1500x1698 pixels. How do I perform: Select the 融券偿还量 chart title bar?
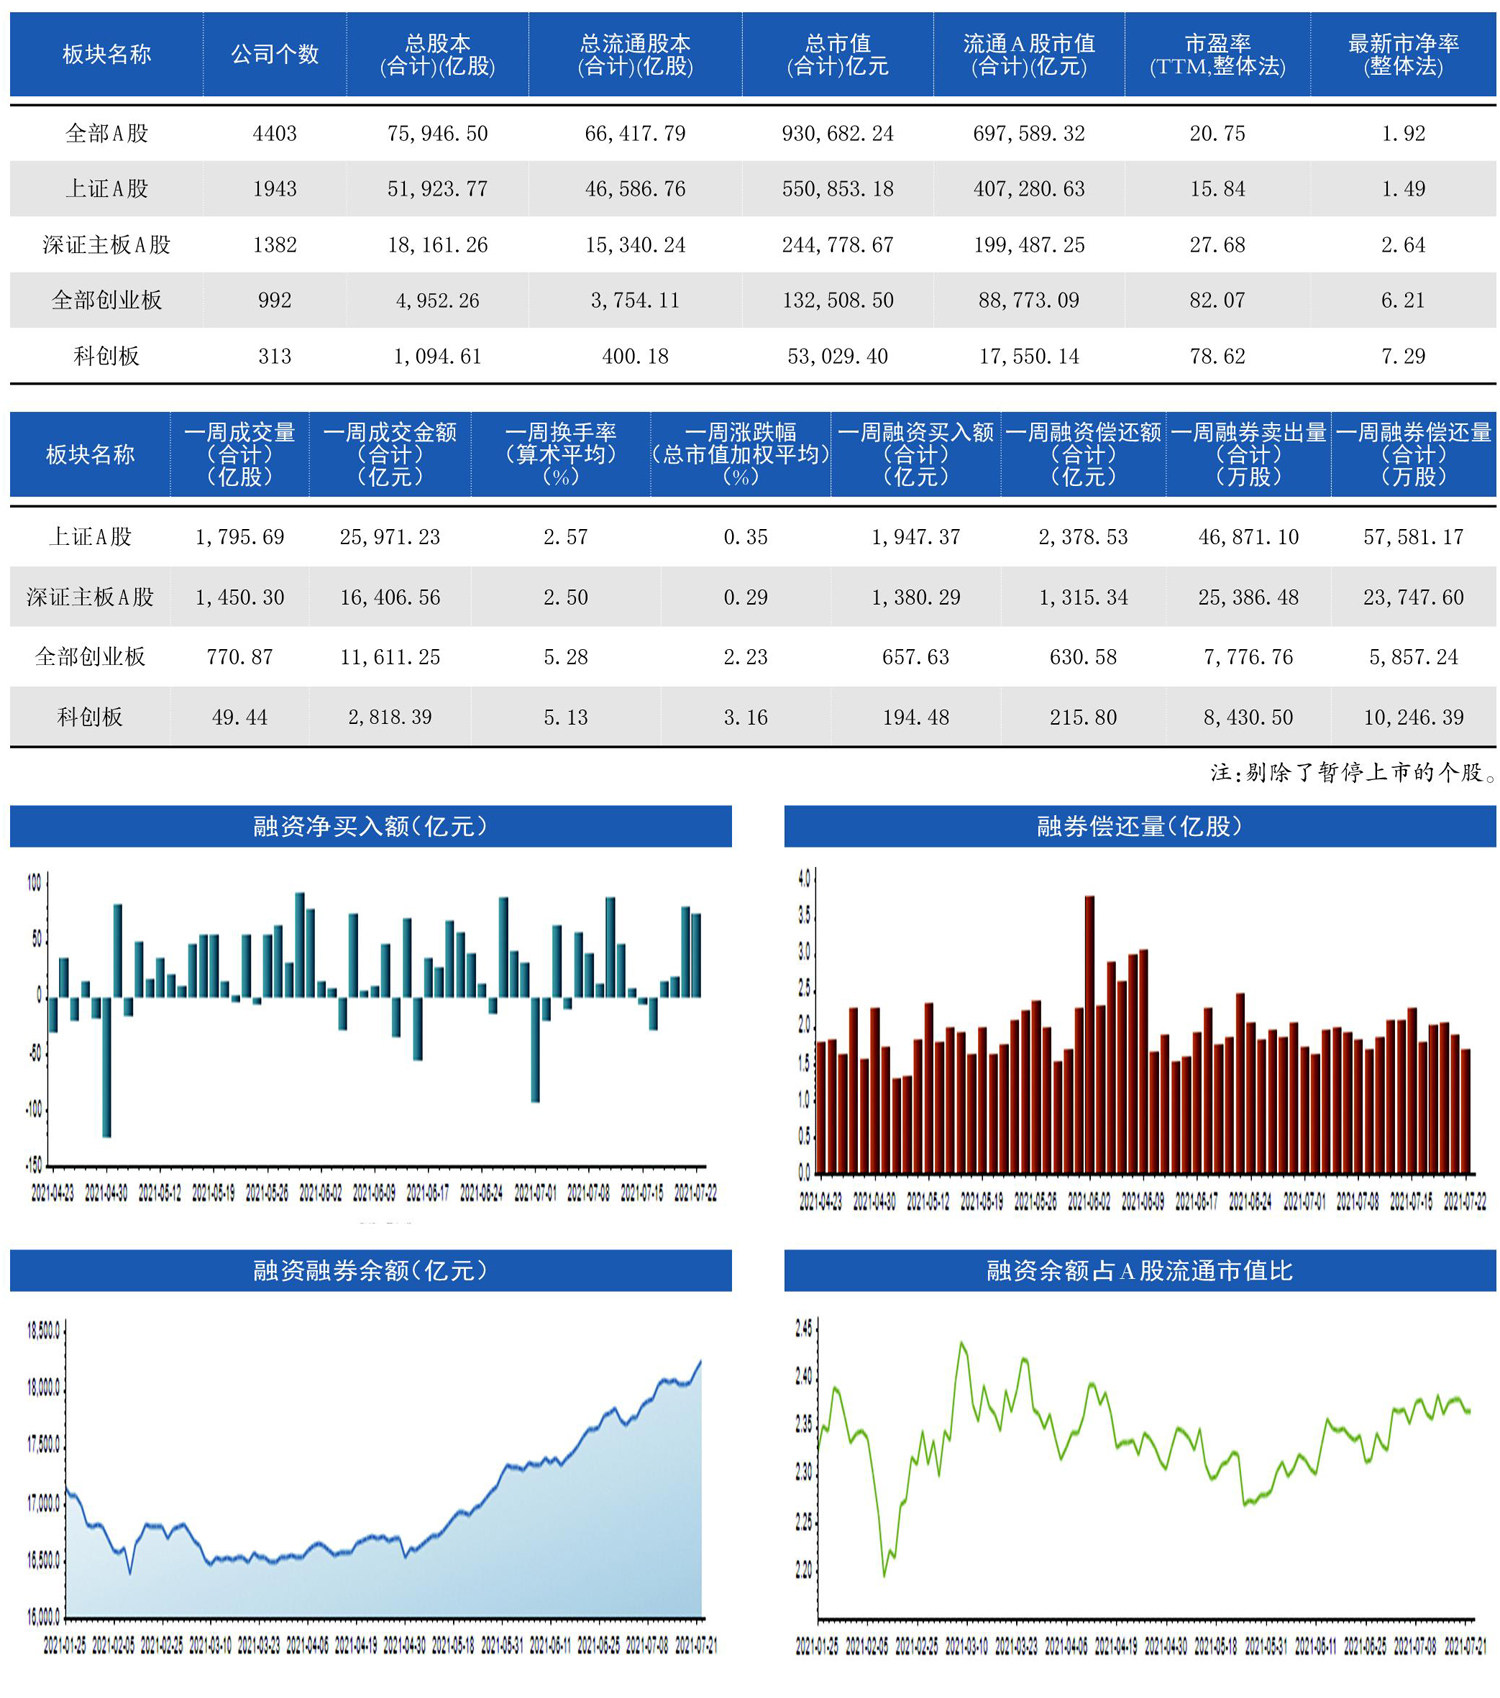pos(1139,826)
